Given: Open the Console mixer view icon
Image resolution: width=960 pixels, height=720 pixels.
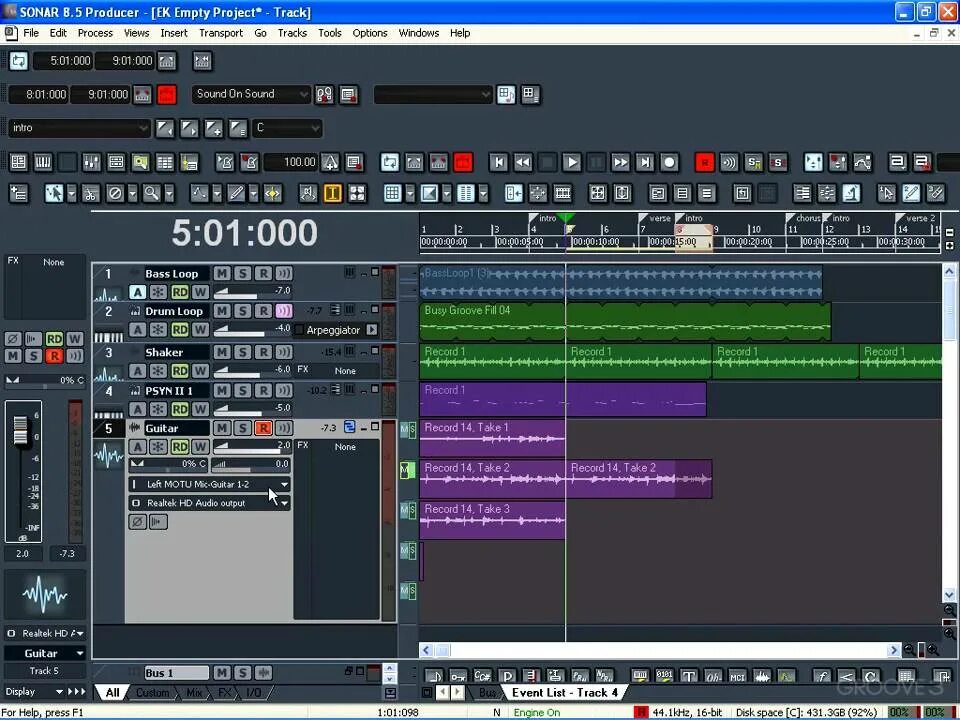Looking at the screenshot, I should 91,162.
